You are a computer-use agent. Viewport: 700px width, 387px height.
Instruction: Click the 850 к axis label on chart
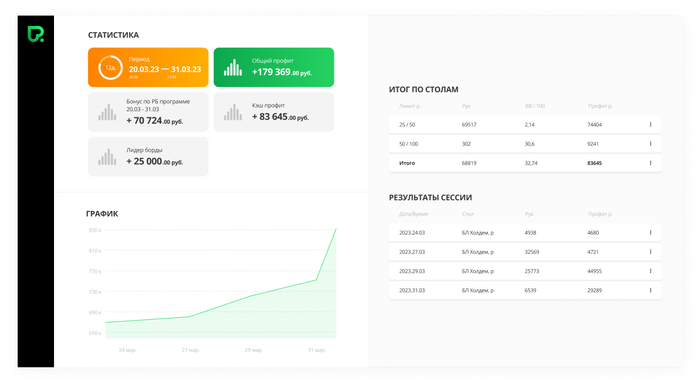tap(95, 230)
